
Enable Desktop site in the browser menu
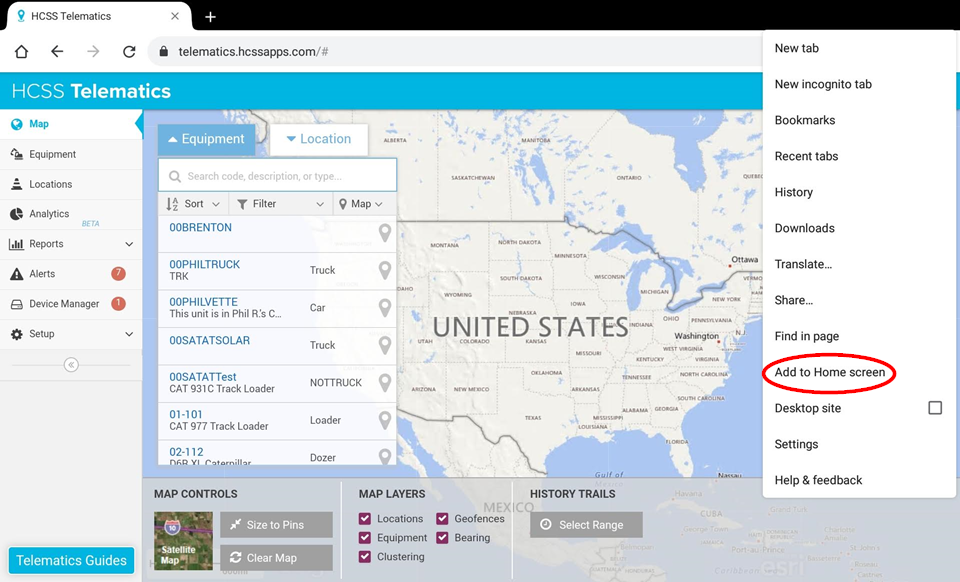[x=935, y=407]
